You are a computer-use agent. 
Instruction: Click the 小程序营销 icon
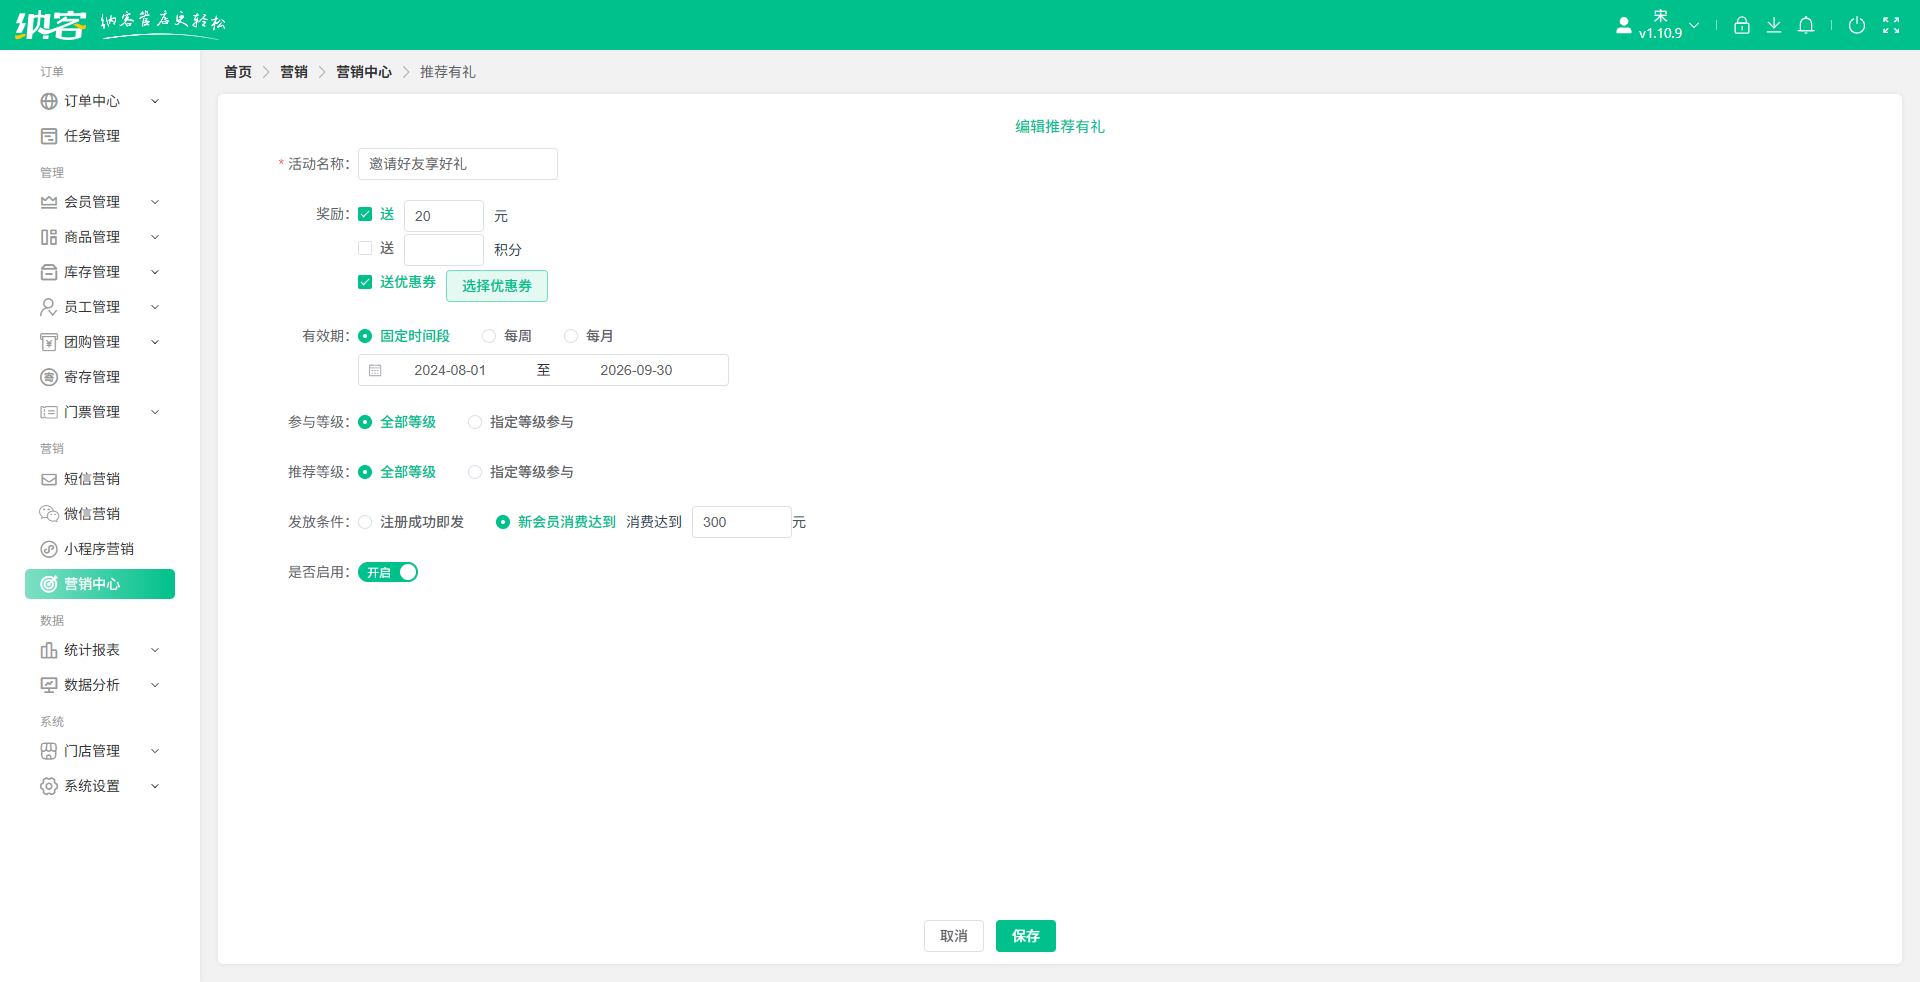tap(48, 549)
